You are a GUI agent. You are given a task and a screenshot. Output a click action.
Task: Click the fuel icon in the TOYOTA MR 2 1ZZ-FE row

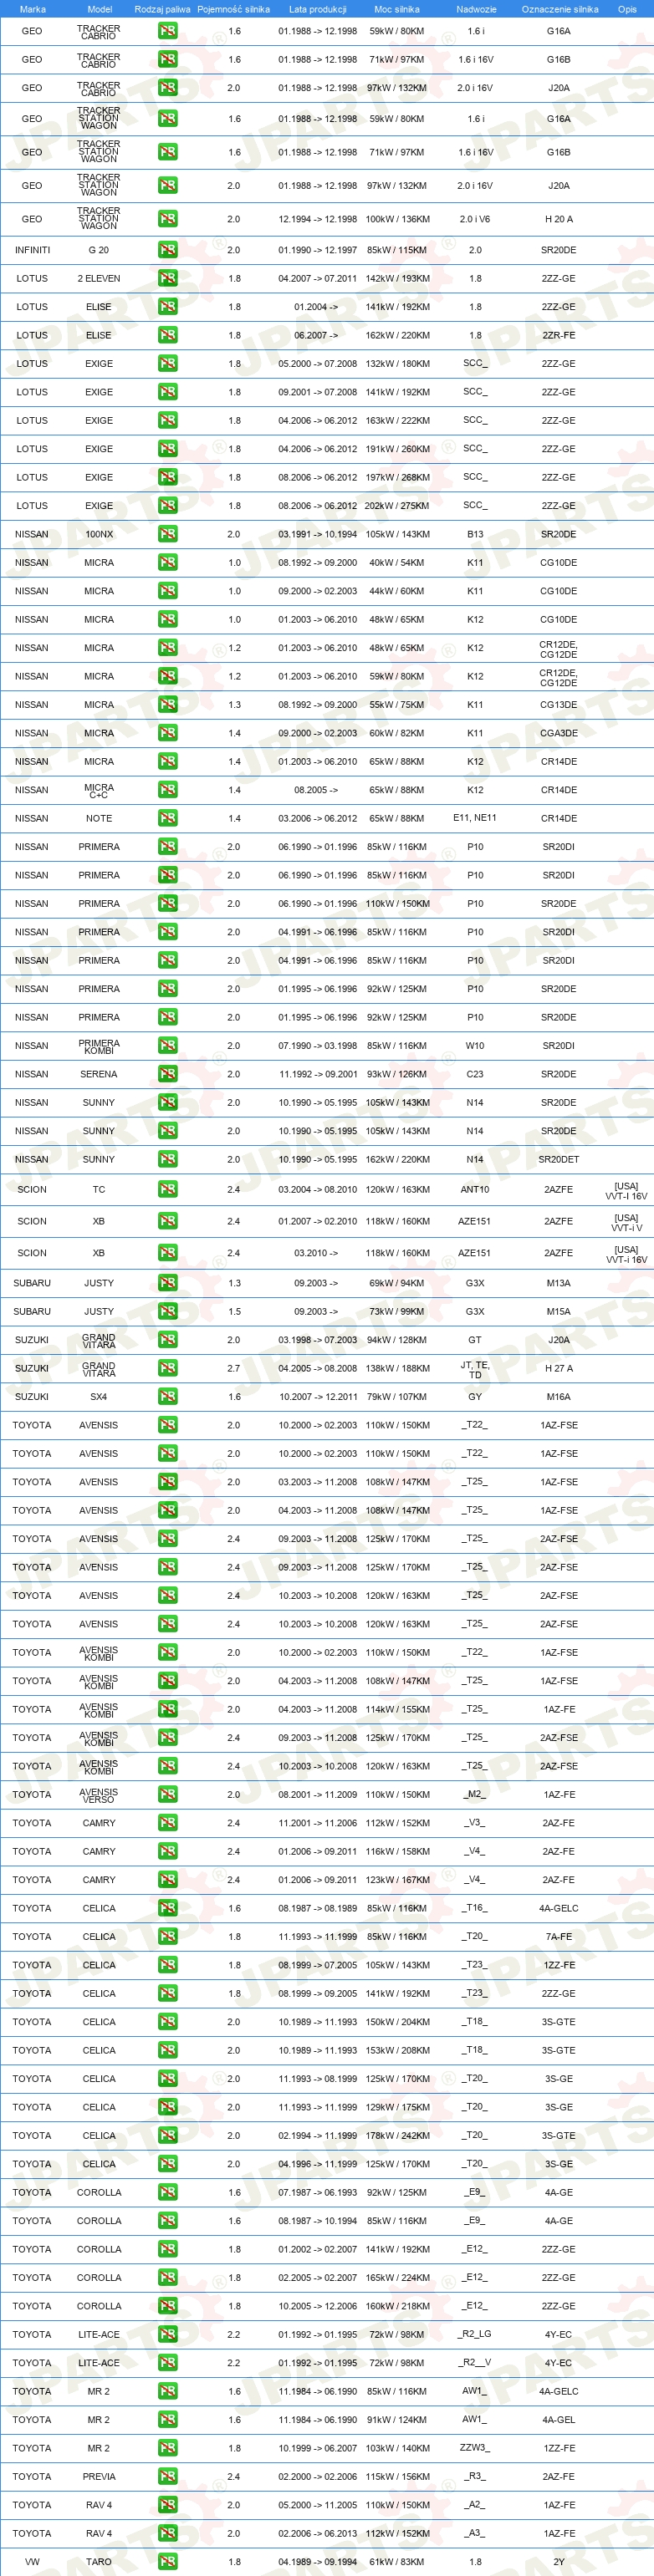[167, 2448]
